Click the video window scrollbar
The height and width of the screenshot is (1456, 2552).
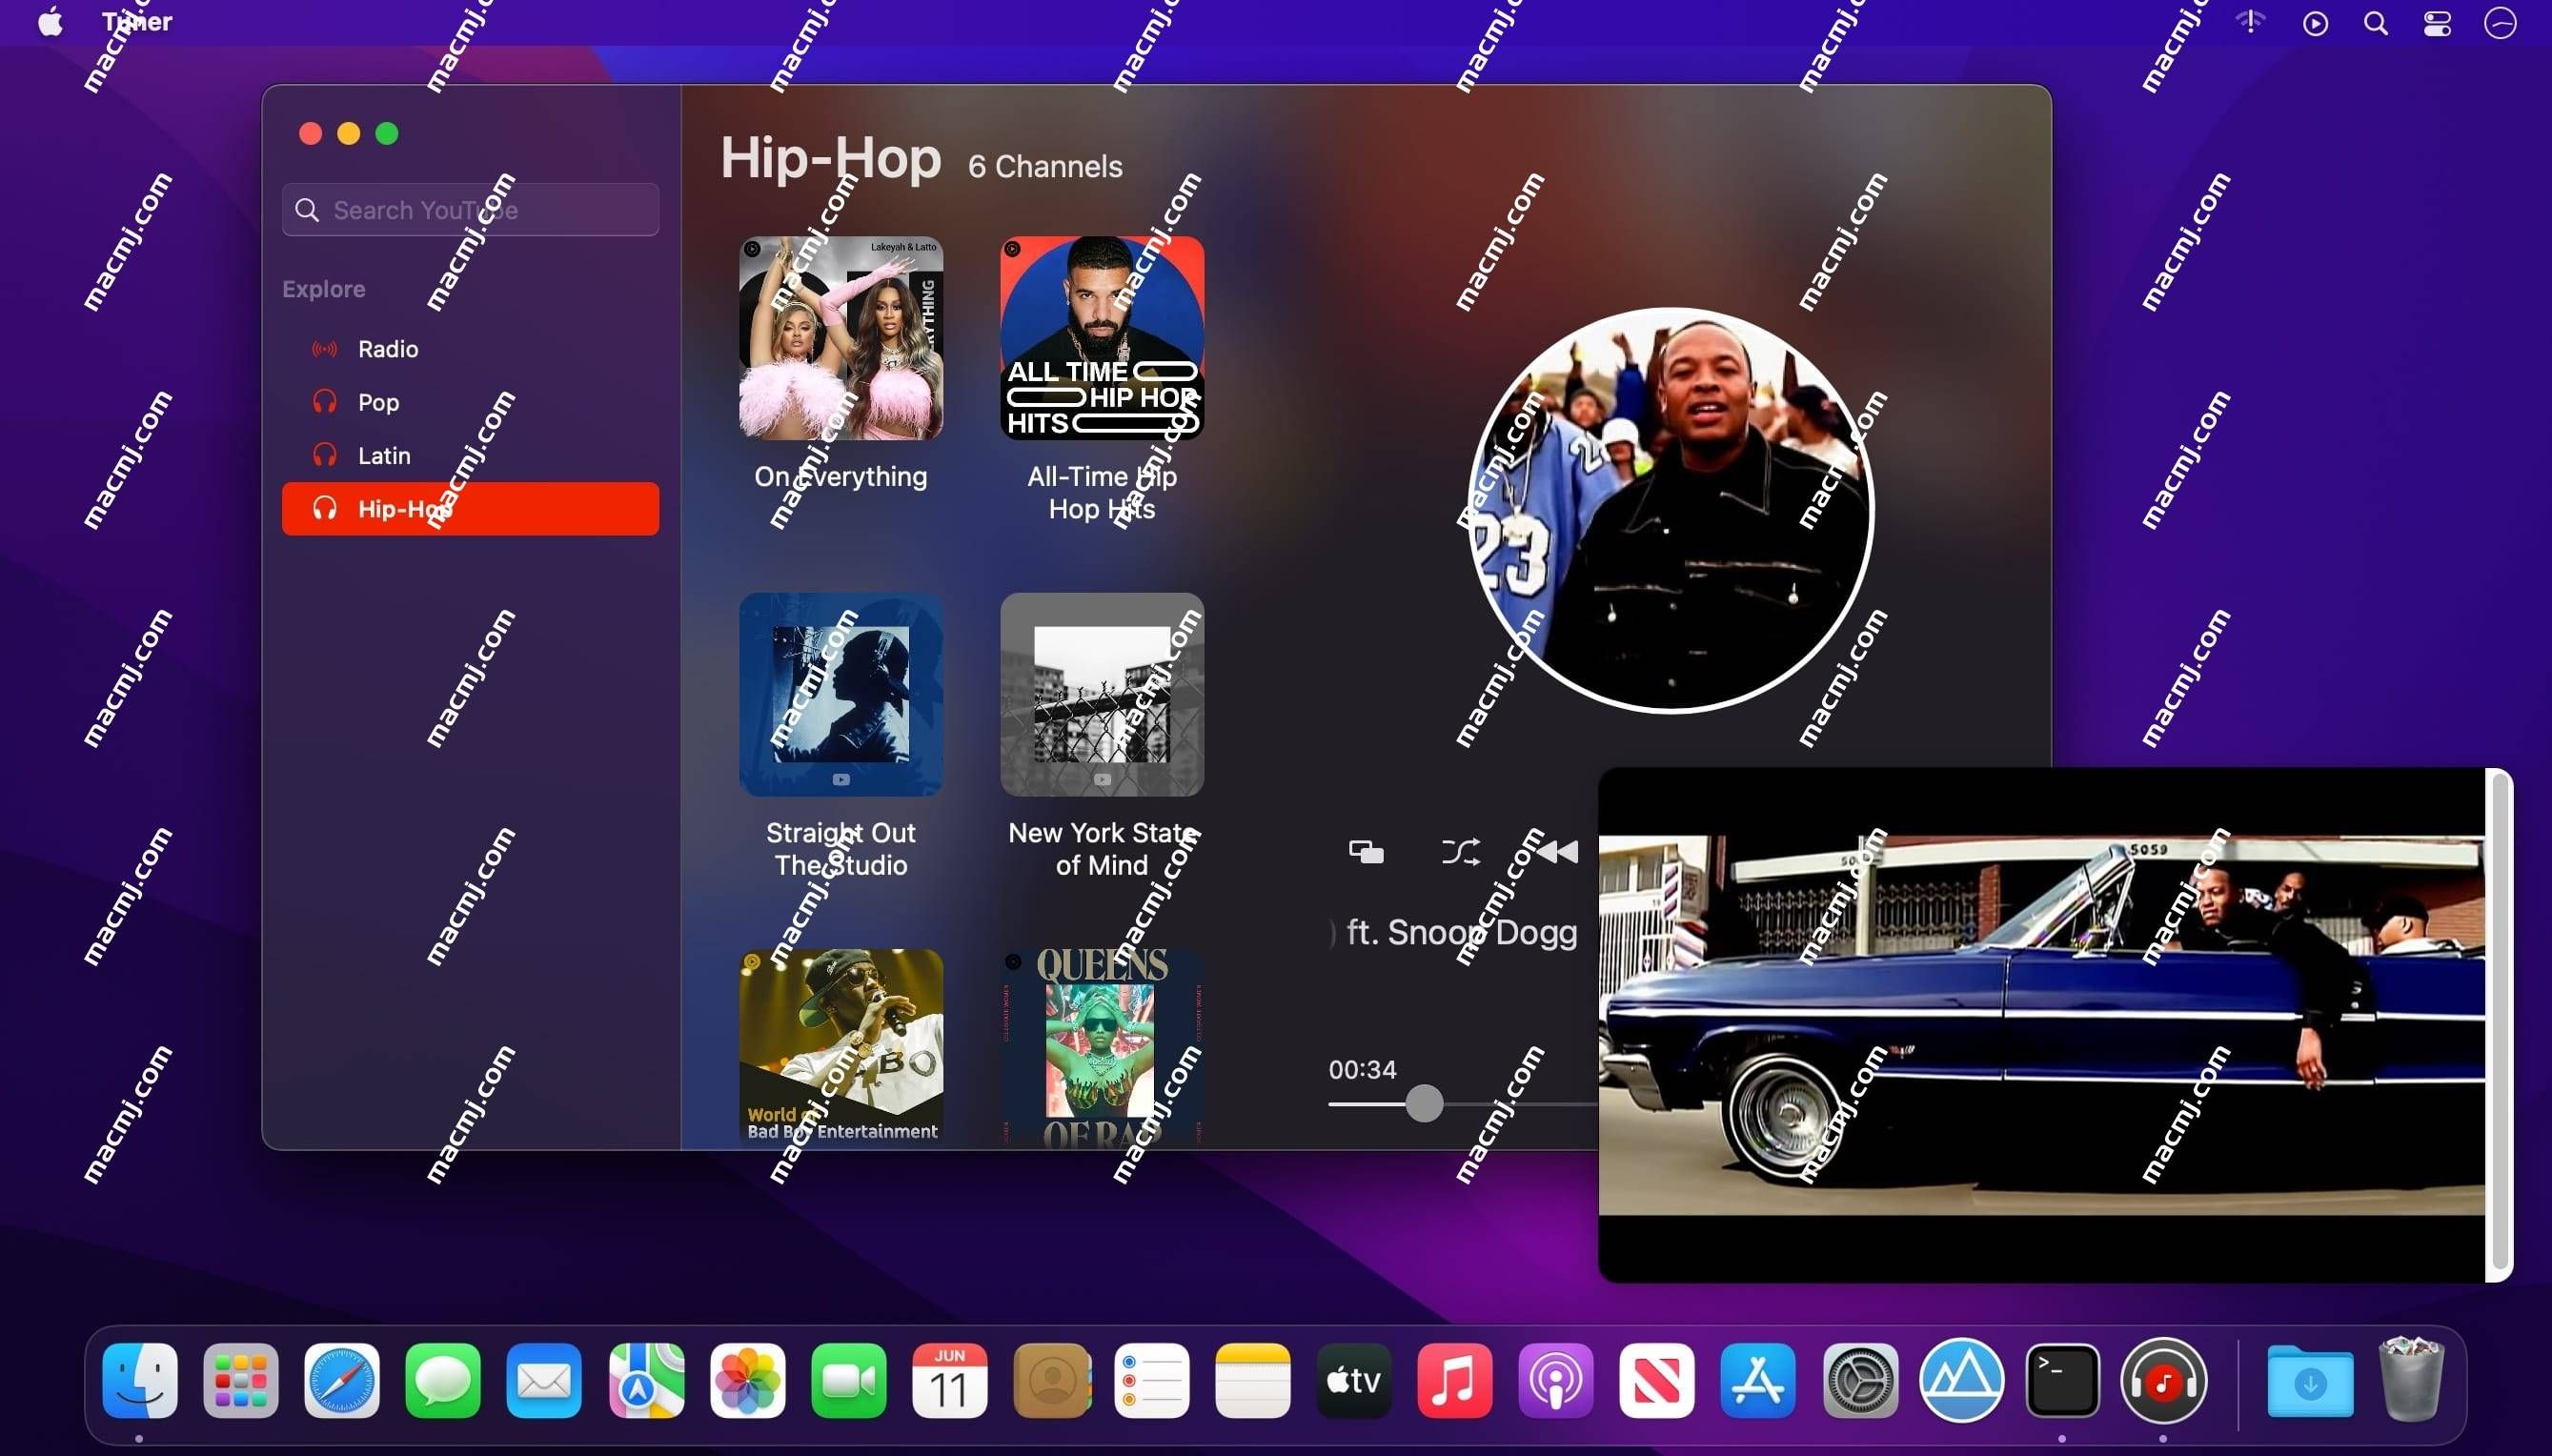(2499, 1020)
